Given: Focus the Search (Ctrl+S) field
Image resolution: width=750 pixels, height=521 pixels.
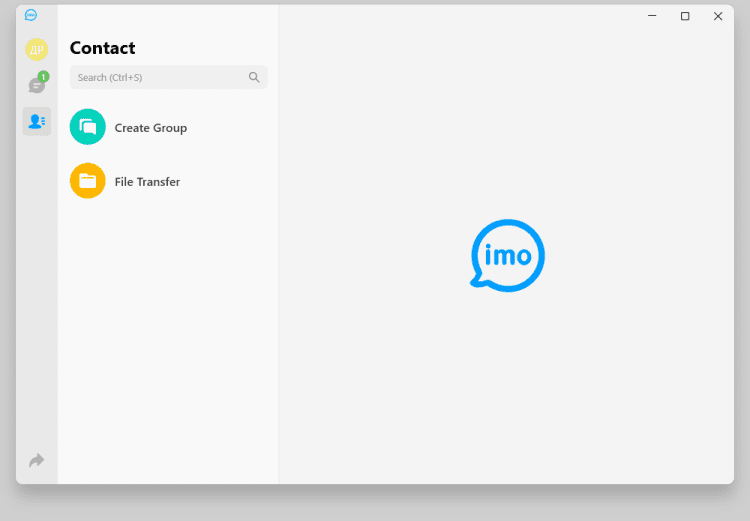Looking at the screenshot, I should point(168,77).
